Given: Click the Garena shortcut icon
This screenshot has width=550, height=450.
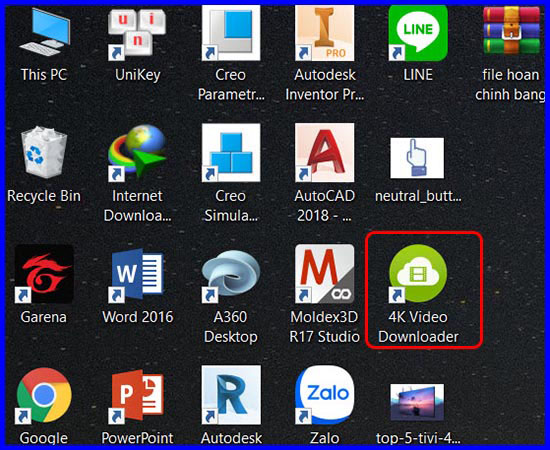Looking at the screenshot, I should click(44, 274).
